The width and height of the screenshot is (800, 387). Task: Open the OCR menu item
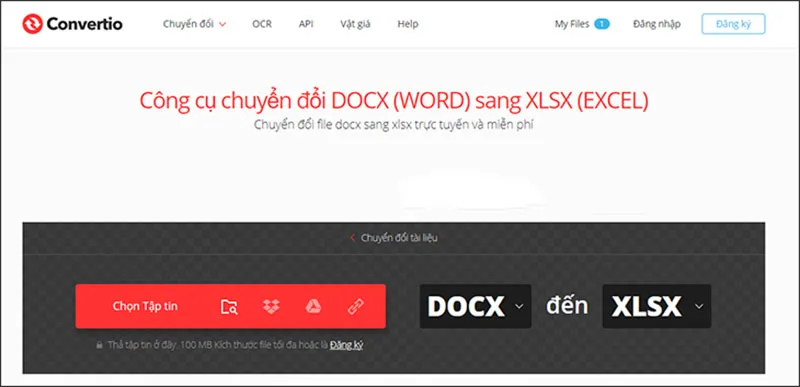[262, 24]
